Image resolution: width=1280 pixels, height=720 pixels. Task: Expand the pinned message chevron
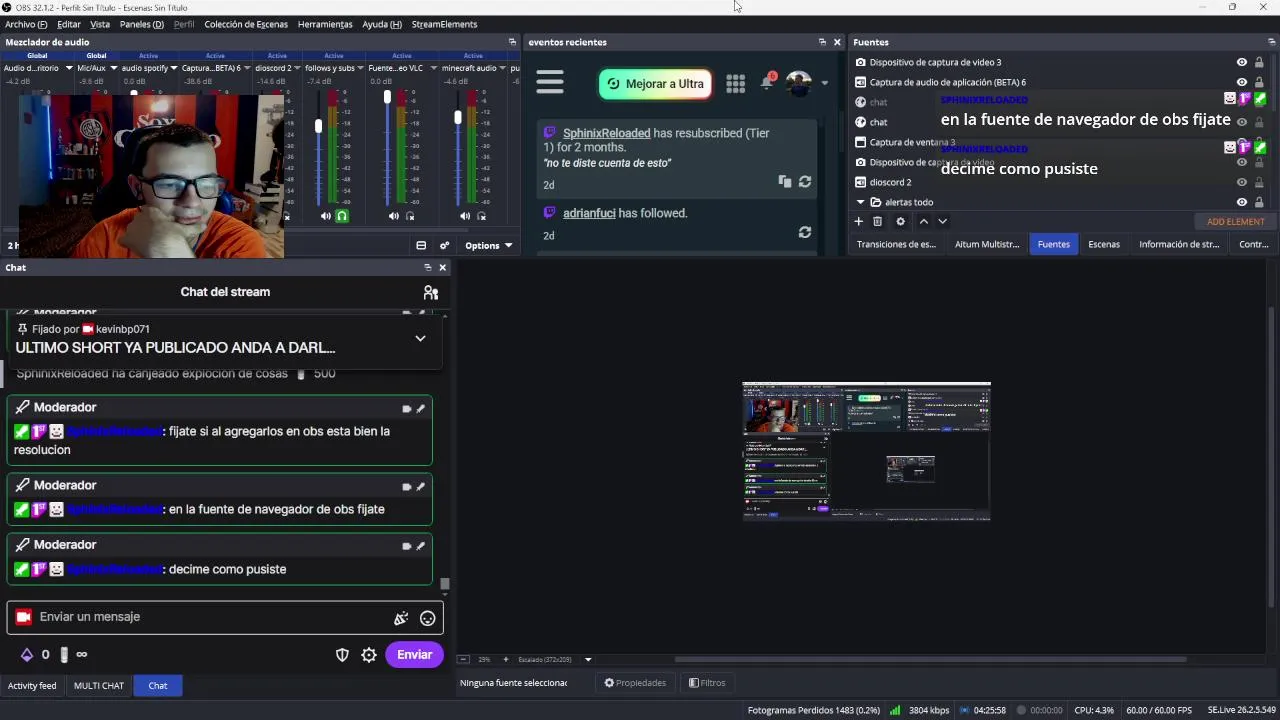click(x=420, y=338)
